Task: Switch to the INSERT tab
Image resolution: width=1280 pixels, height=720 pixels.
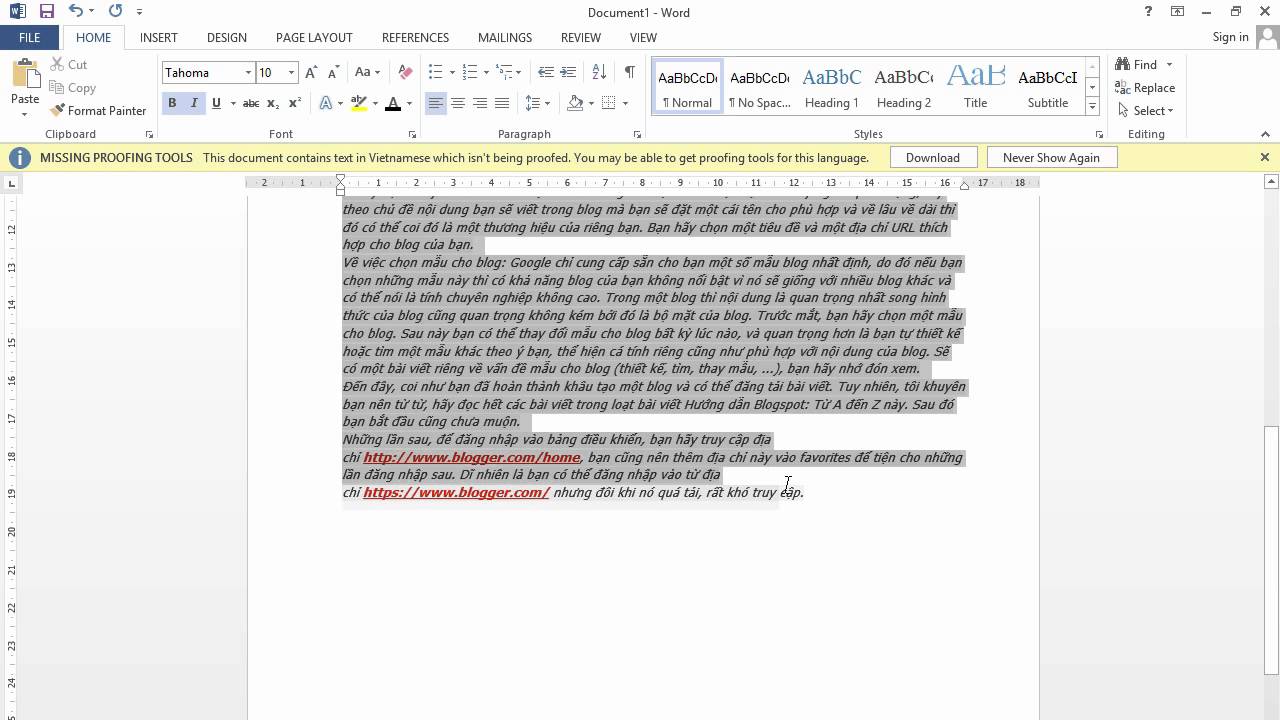Action: tap(159, 37)
